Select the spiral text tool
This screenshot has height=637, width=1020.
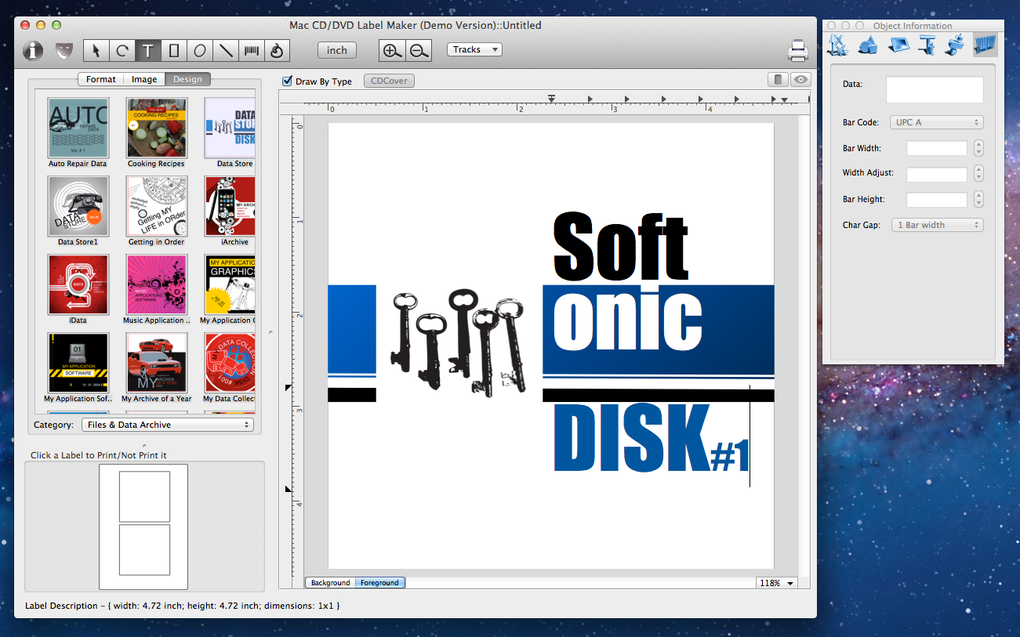276,50
